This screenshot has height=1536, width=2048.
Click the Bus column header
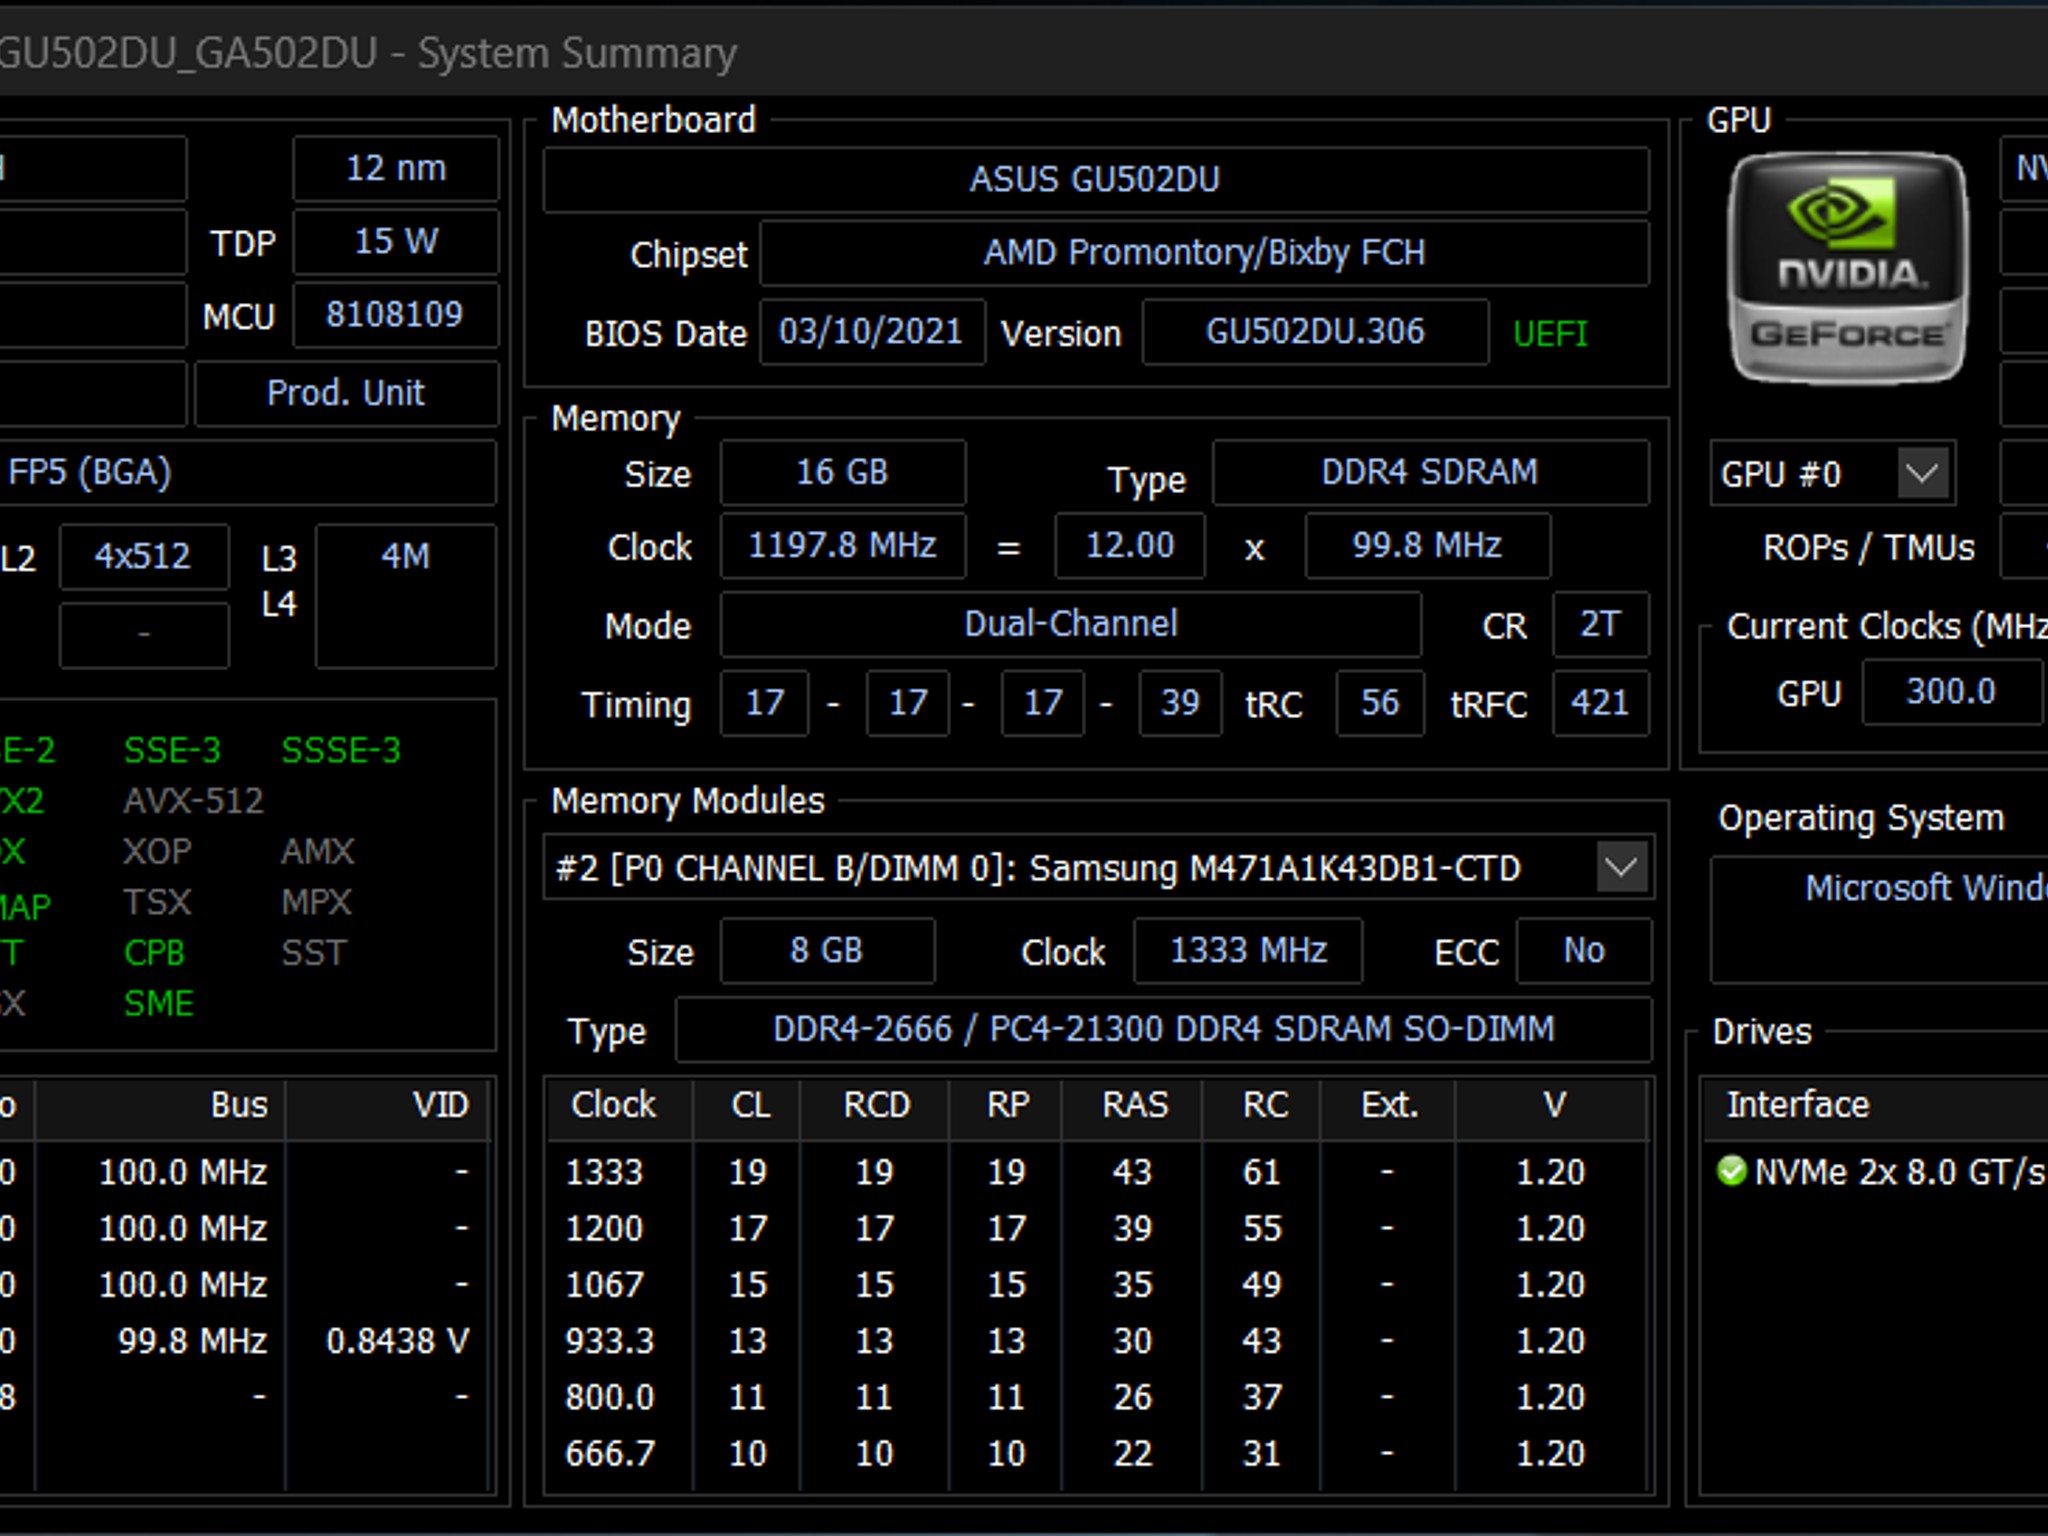pyautogui.click(x=160, y=1106)
